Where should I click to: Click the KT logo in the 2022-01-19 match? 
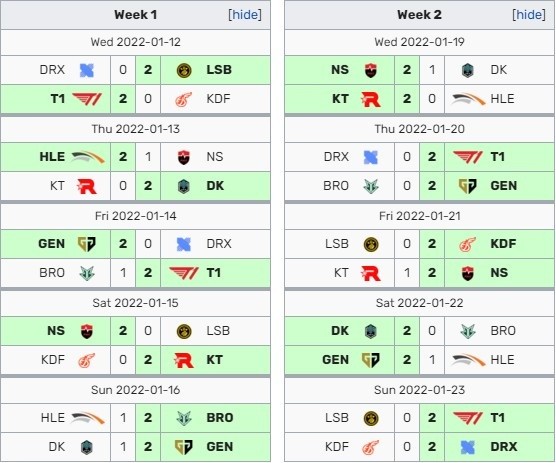click(371, 99)
